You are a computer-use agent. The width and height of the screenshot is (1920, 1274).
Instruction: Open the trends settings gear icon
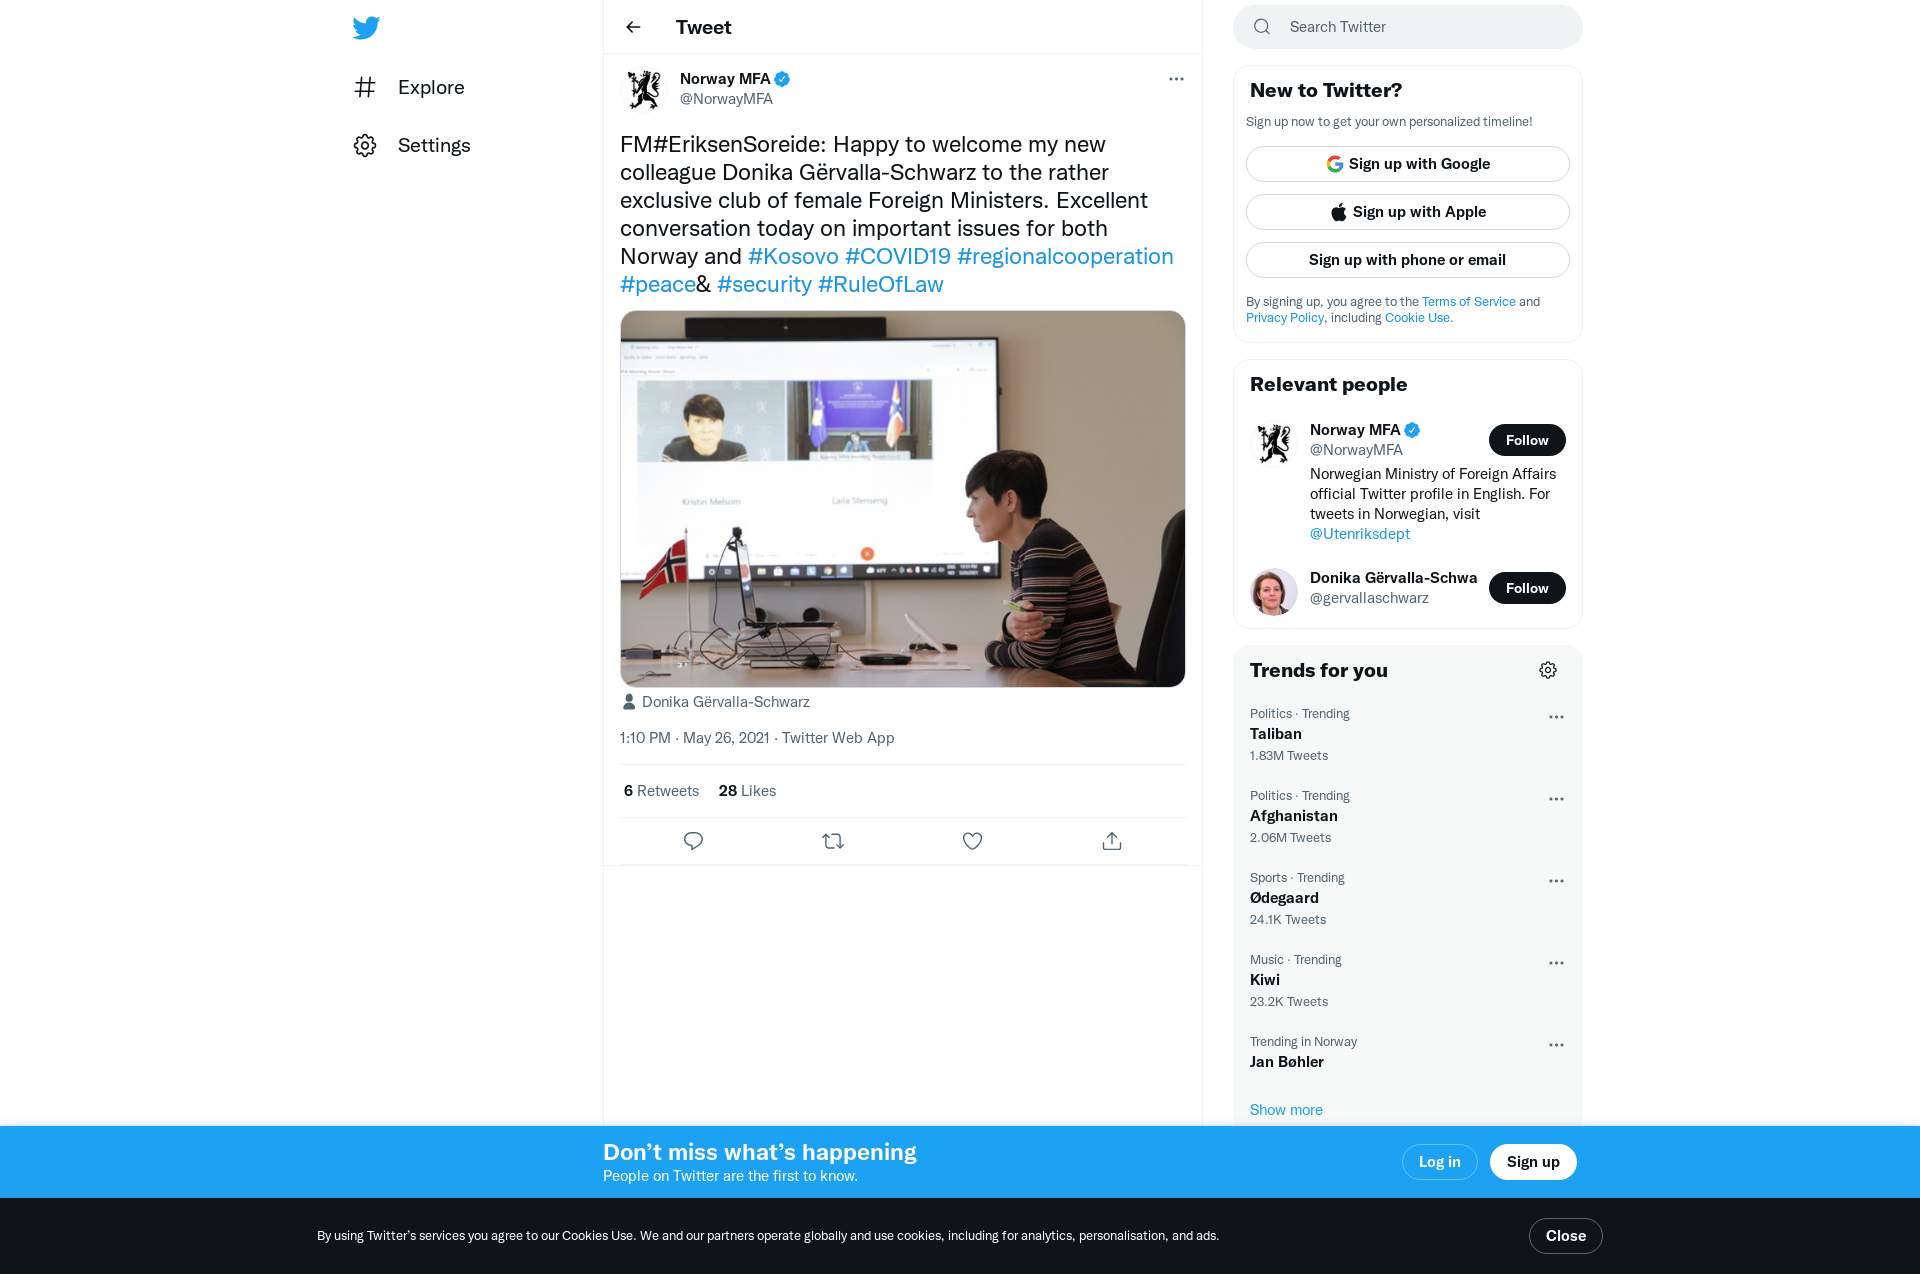pos(1548,670)
